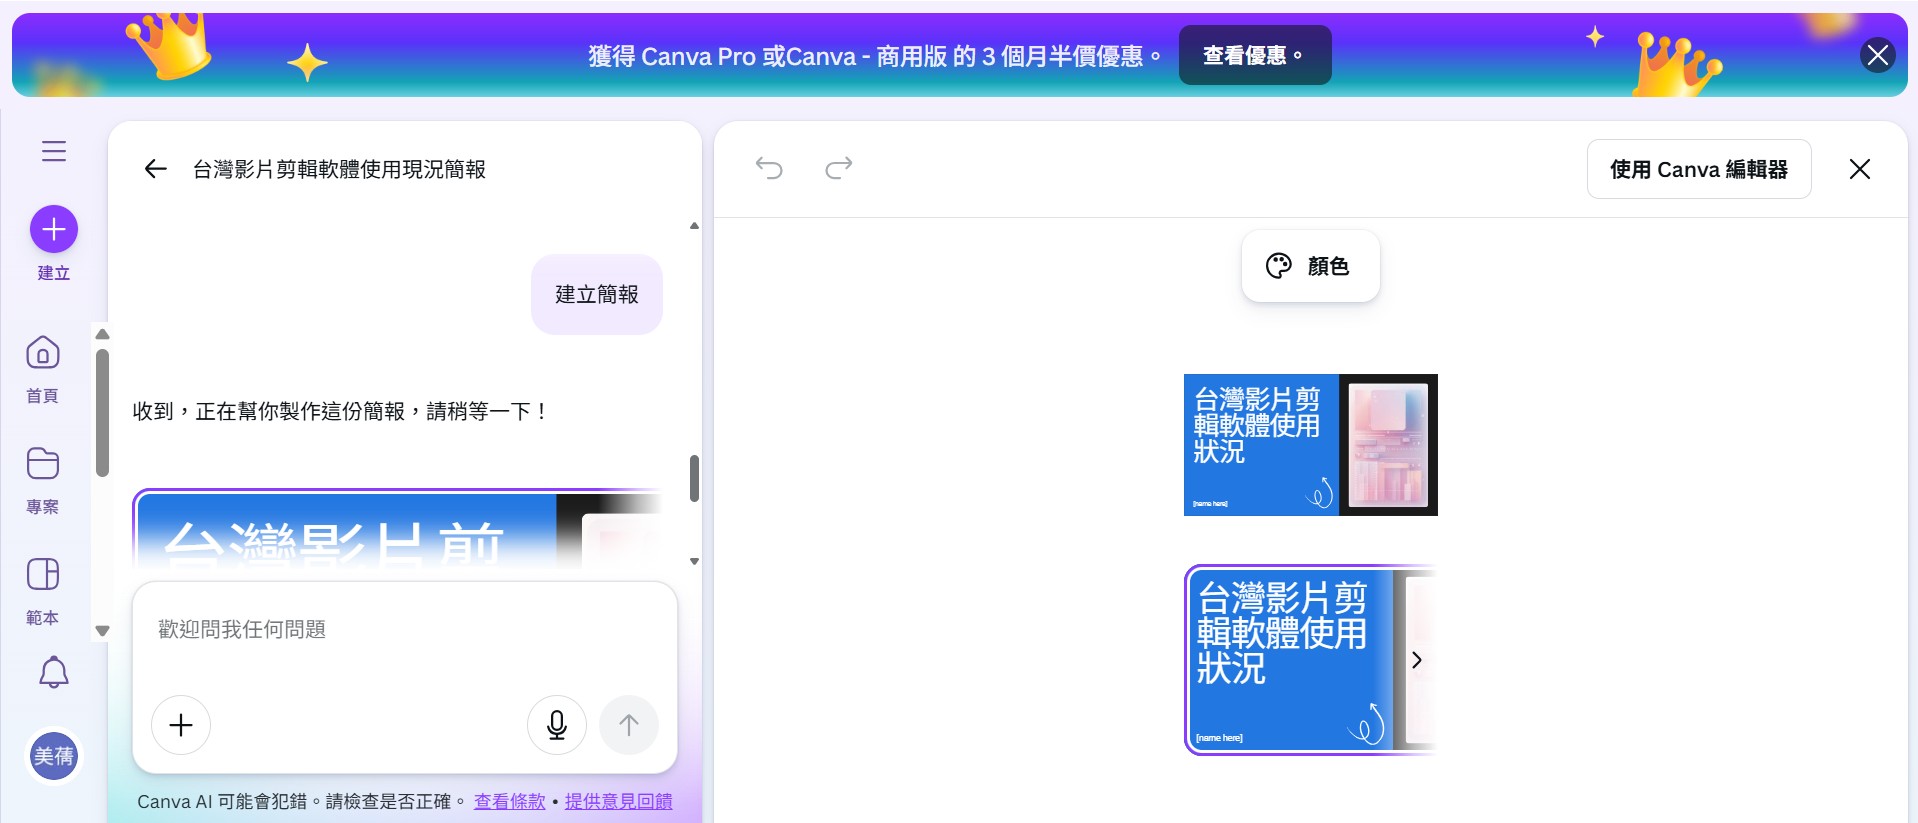The width and height of the screenshot is (1918, 823).
Task: Open 專案 projects in sidebar
Action: 42,480
